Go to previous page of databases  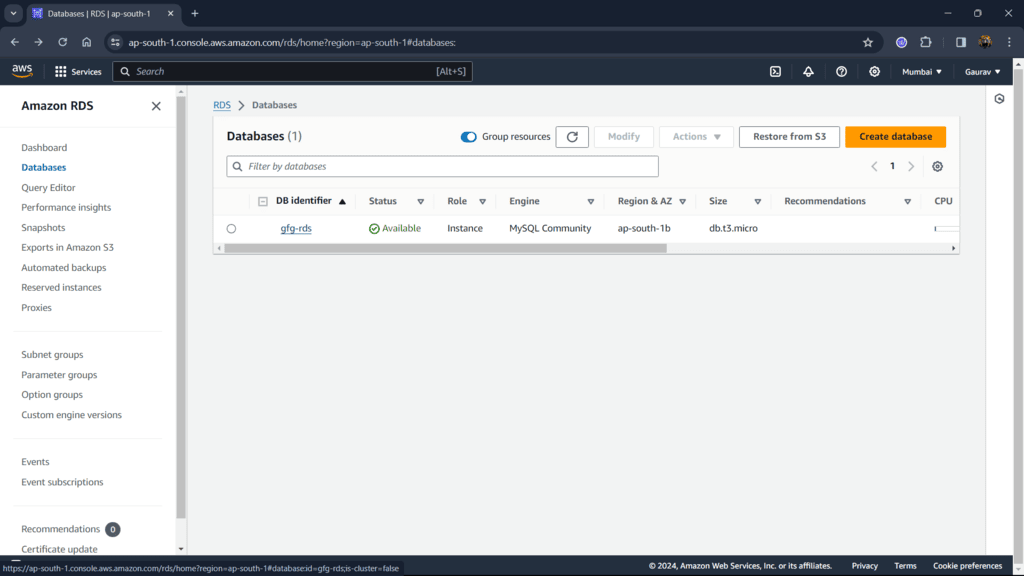tap(874, 167)
